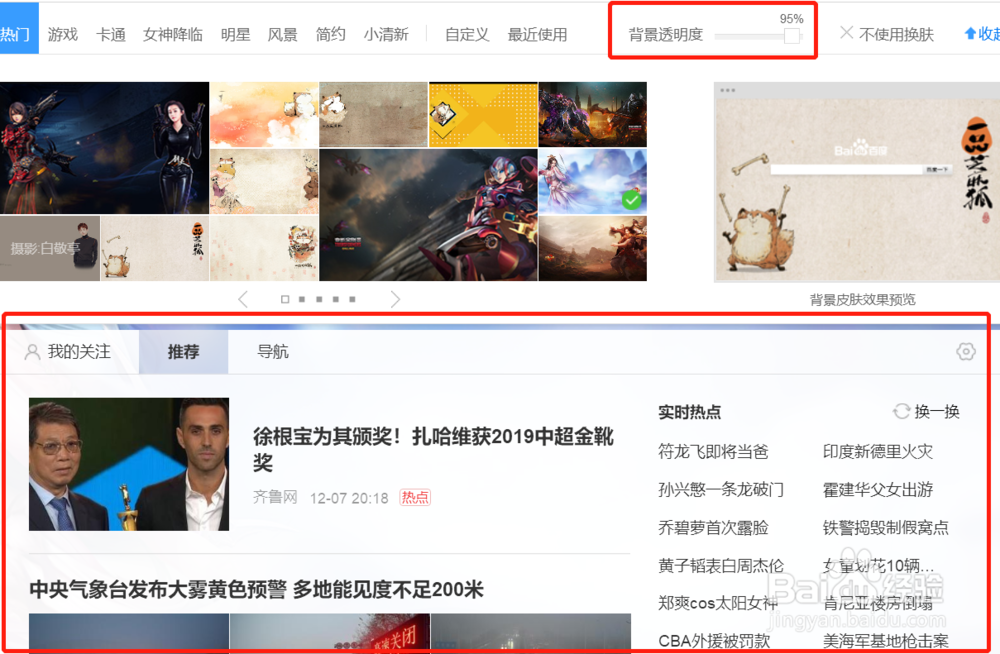Open hot topic 孙兴慜一条龙破门
The image size is (1000, 654).
(721, 489)
